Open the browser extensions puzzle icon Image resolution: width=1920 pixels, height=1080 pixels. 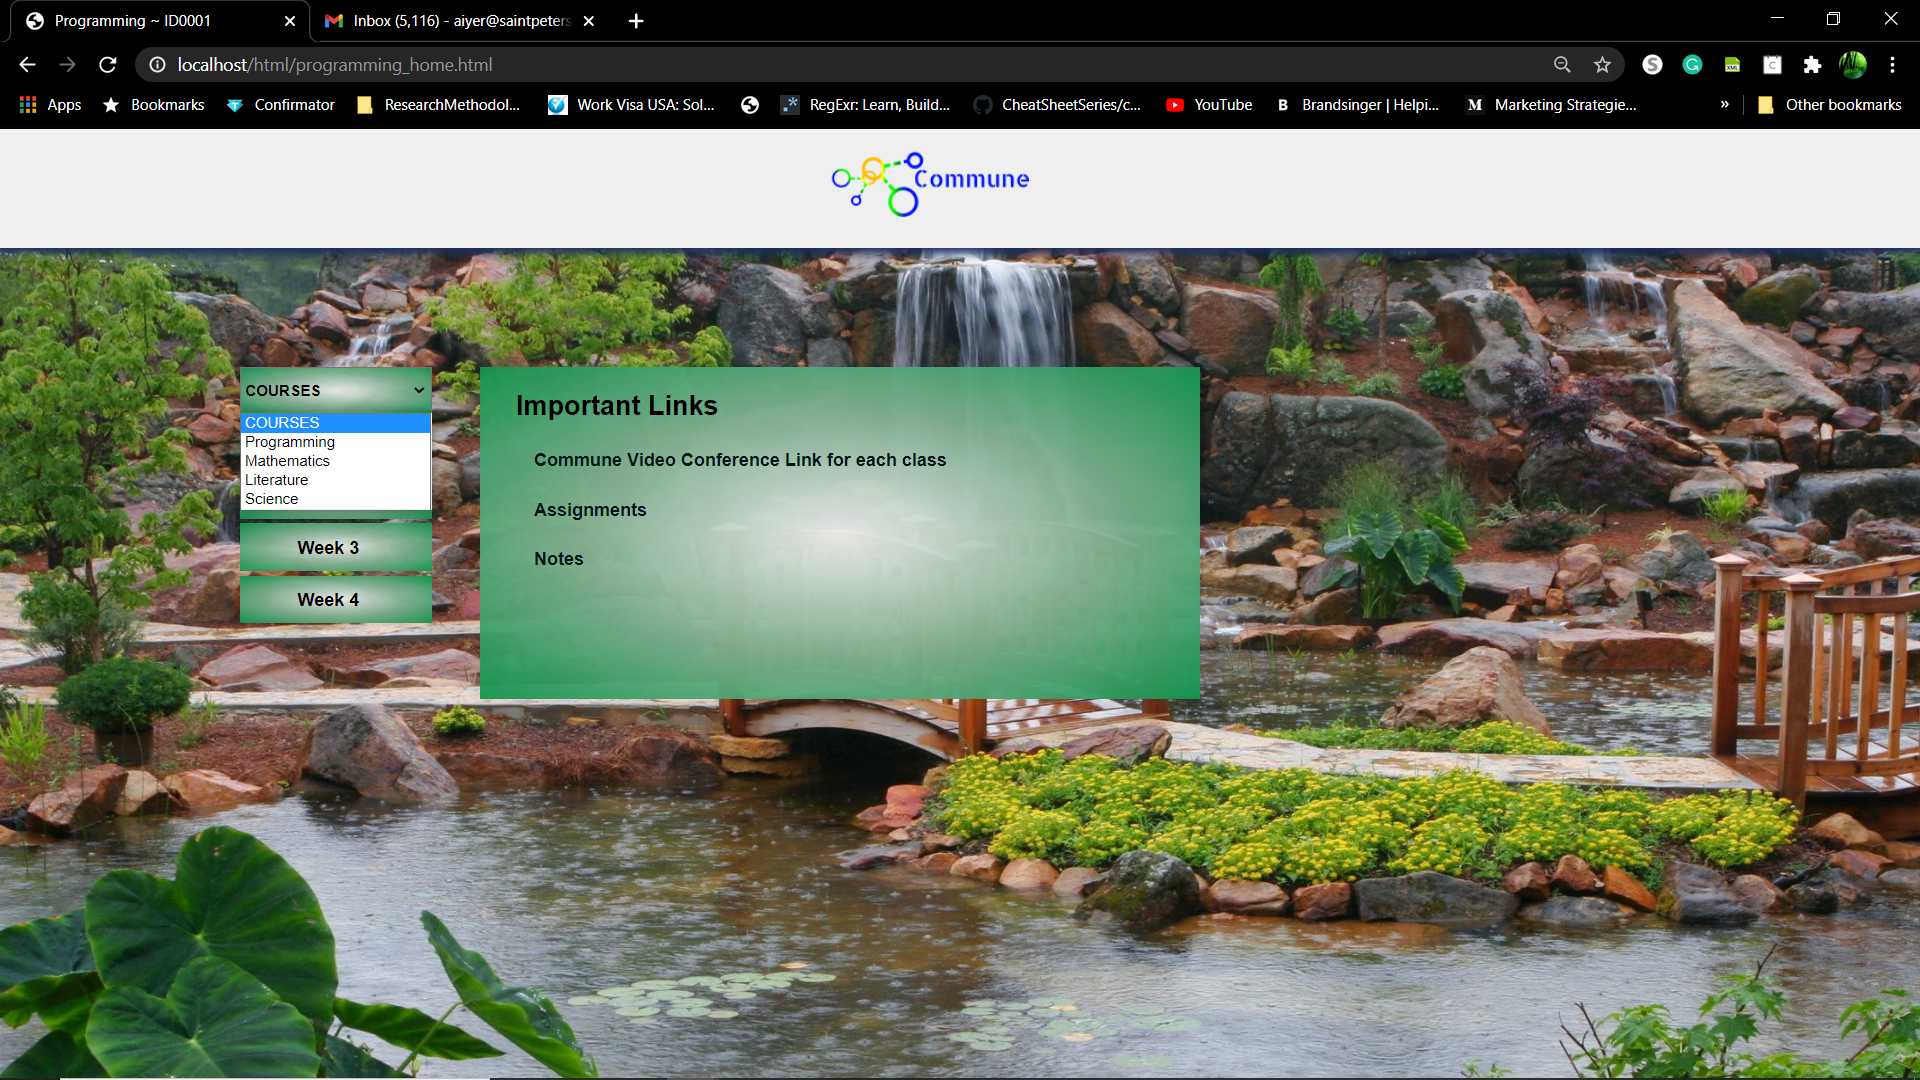point(1812,65)
